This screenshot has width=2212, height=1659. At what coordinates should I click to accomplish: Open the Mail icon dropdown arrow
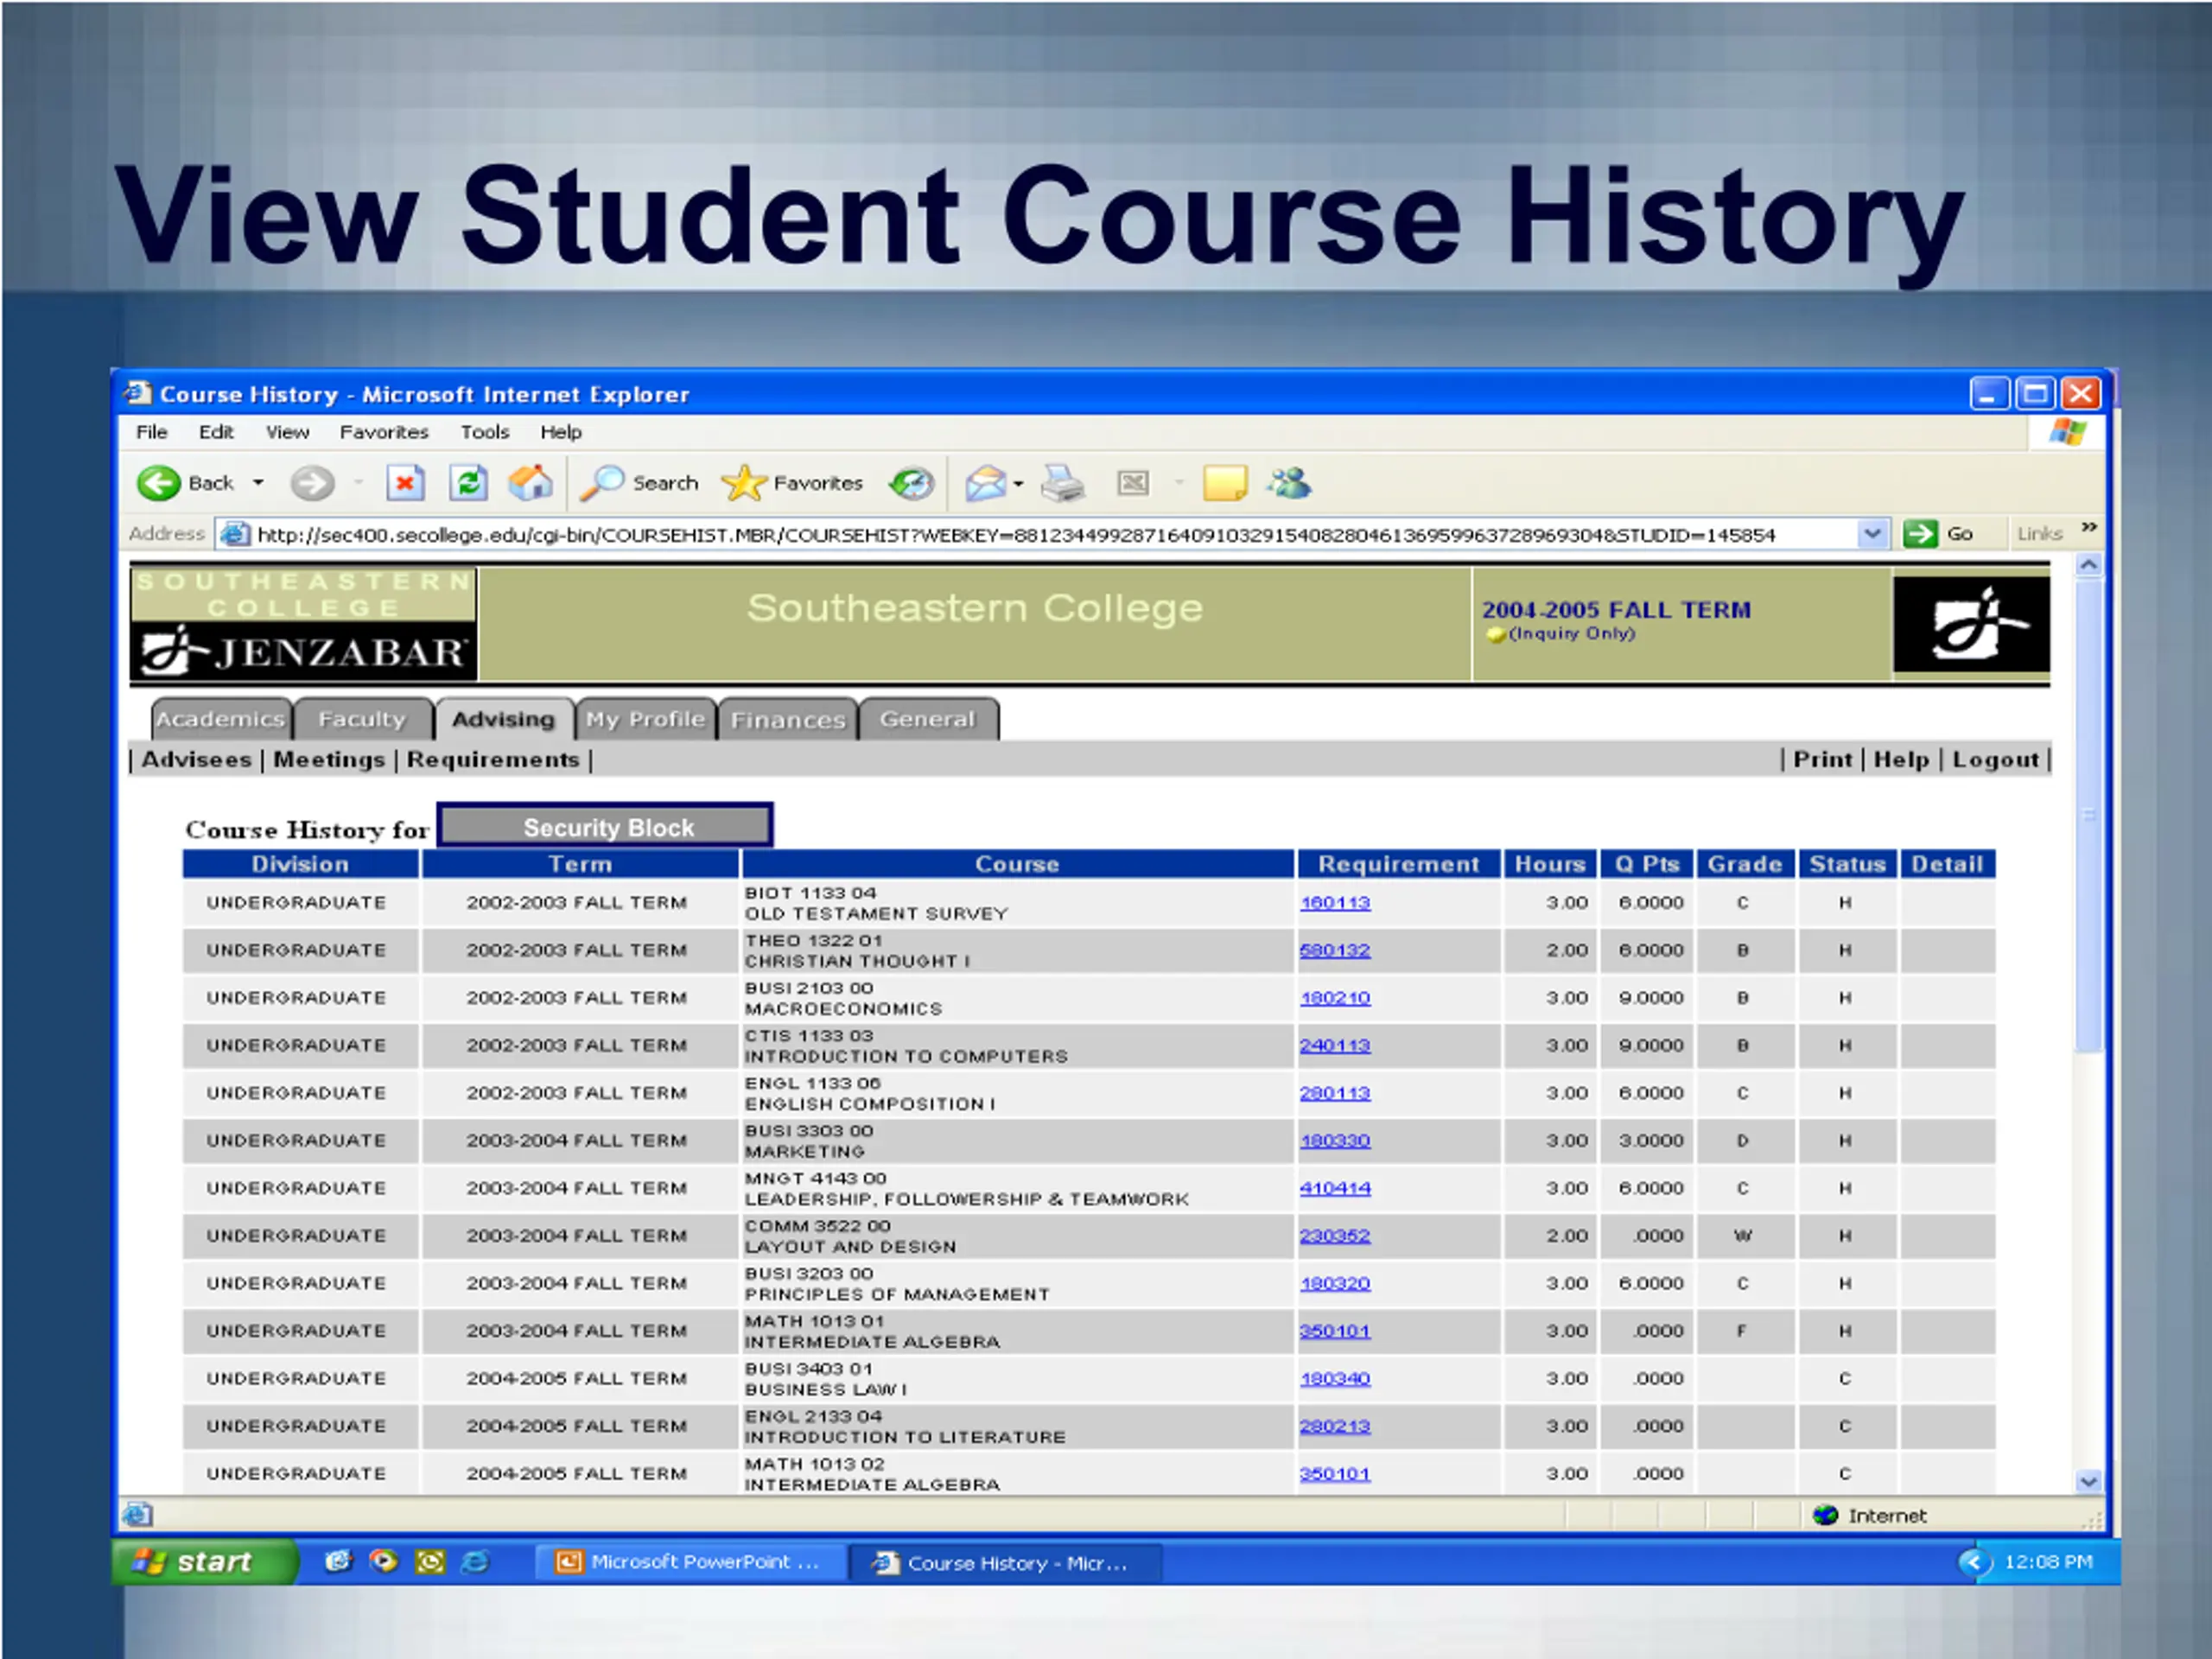pyautogui.click(x=1018, y=484)
